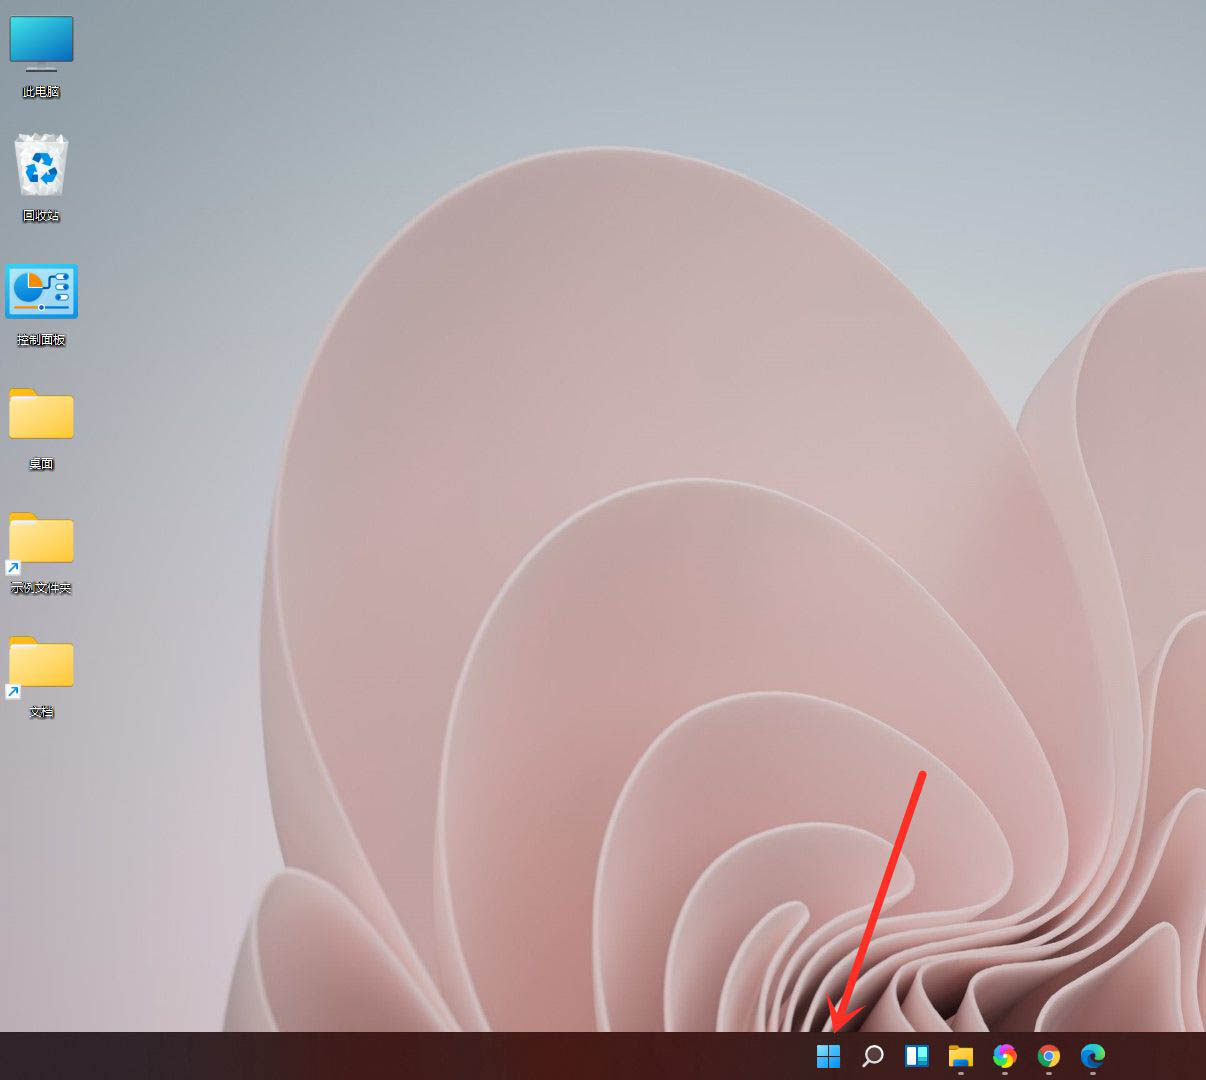This screenshot has width=1206, height=1080.
Task: Launch File Explorer from the taskbar
Action: [x=960, y=1055]
